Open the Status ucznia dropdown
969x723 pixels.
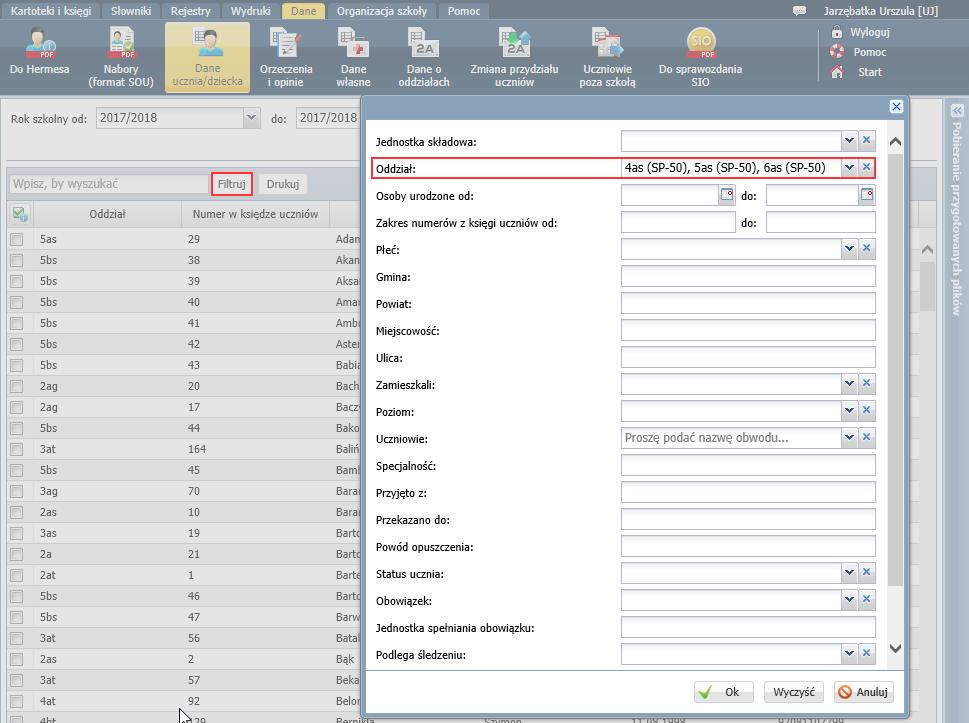(849, 572)
